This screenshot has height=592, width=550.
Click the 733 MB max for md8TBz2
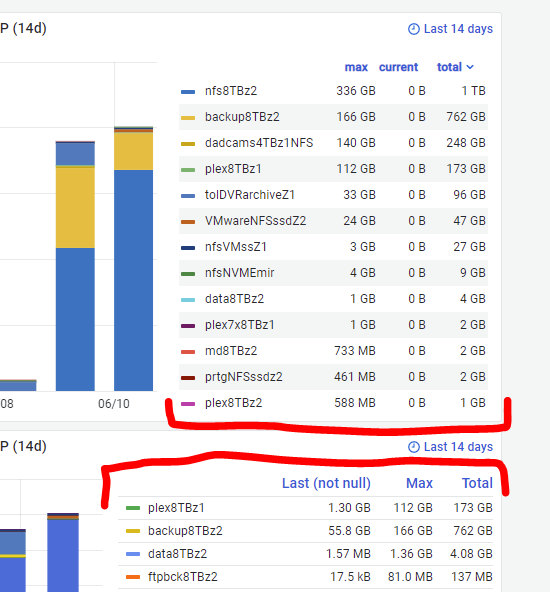(355, 351)
